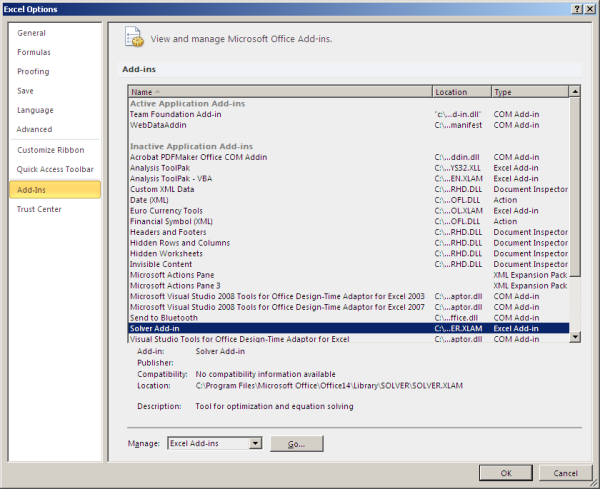Dismiss dialog with the Cancel button
Image resolution: width=600 pixels, height=489 pixels.
[565, 473]
